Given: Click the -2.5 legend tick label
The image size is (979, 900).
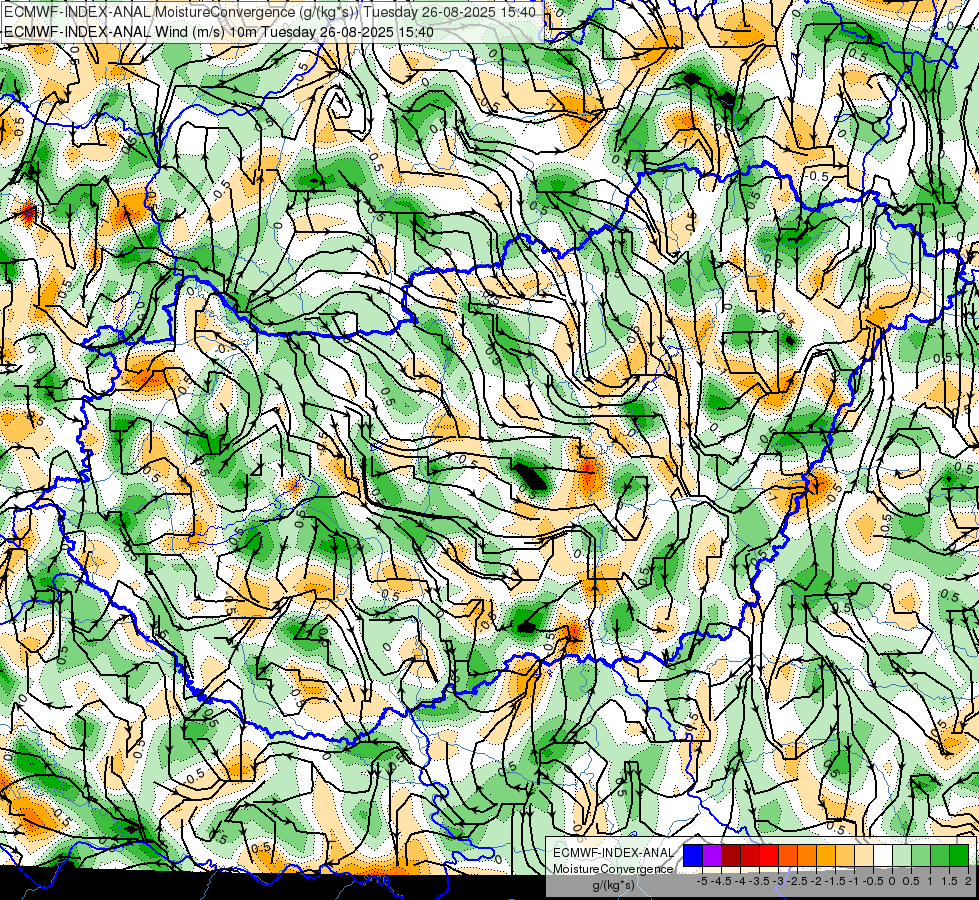Looking at the screenshot, I should 797,881.
